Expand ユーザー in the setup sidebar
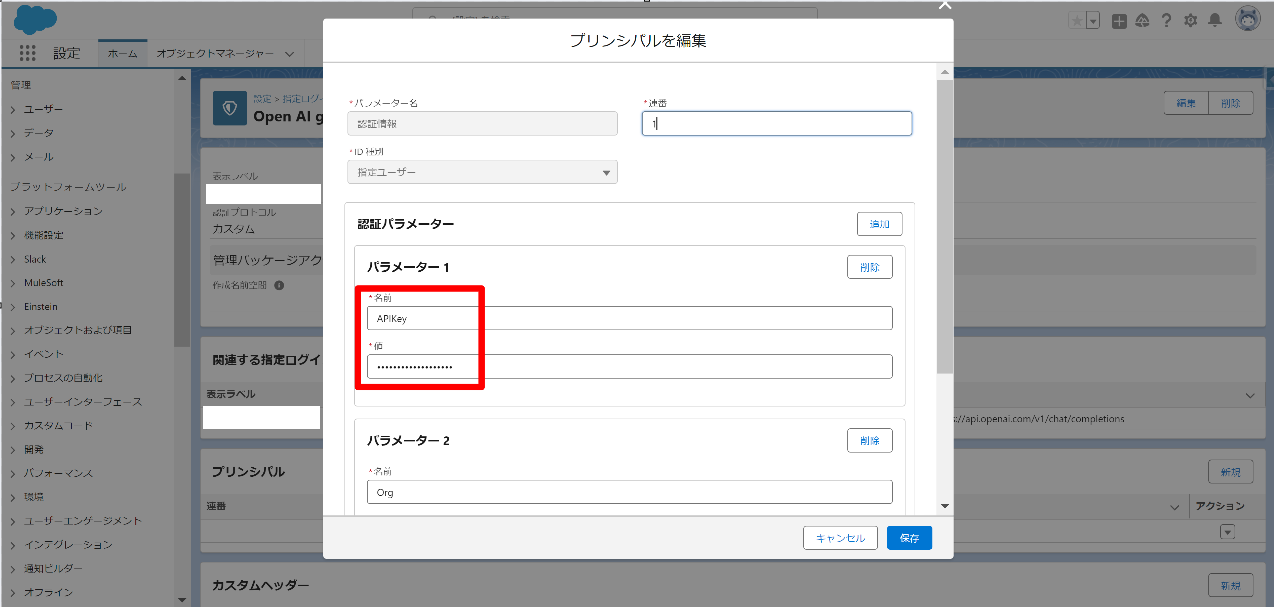 click(x=13, y=109)
